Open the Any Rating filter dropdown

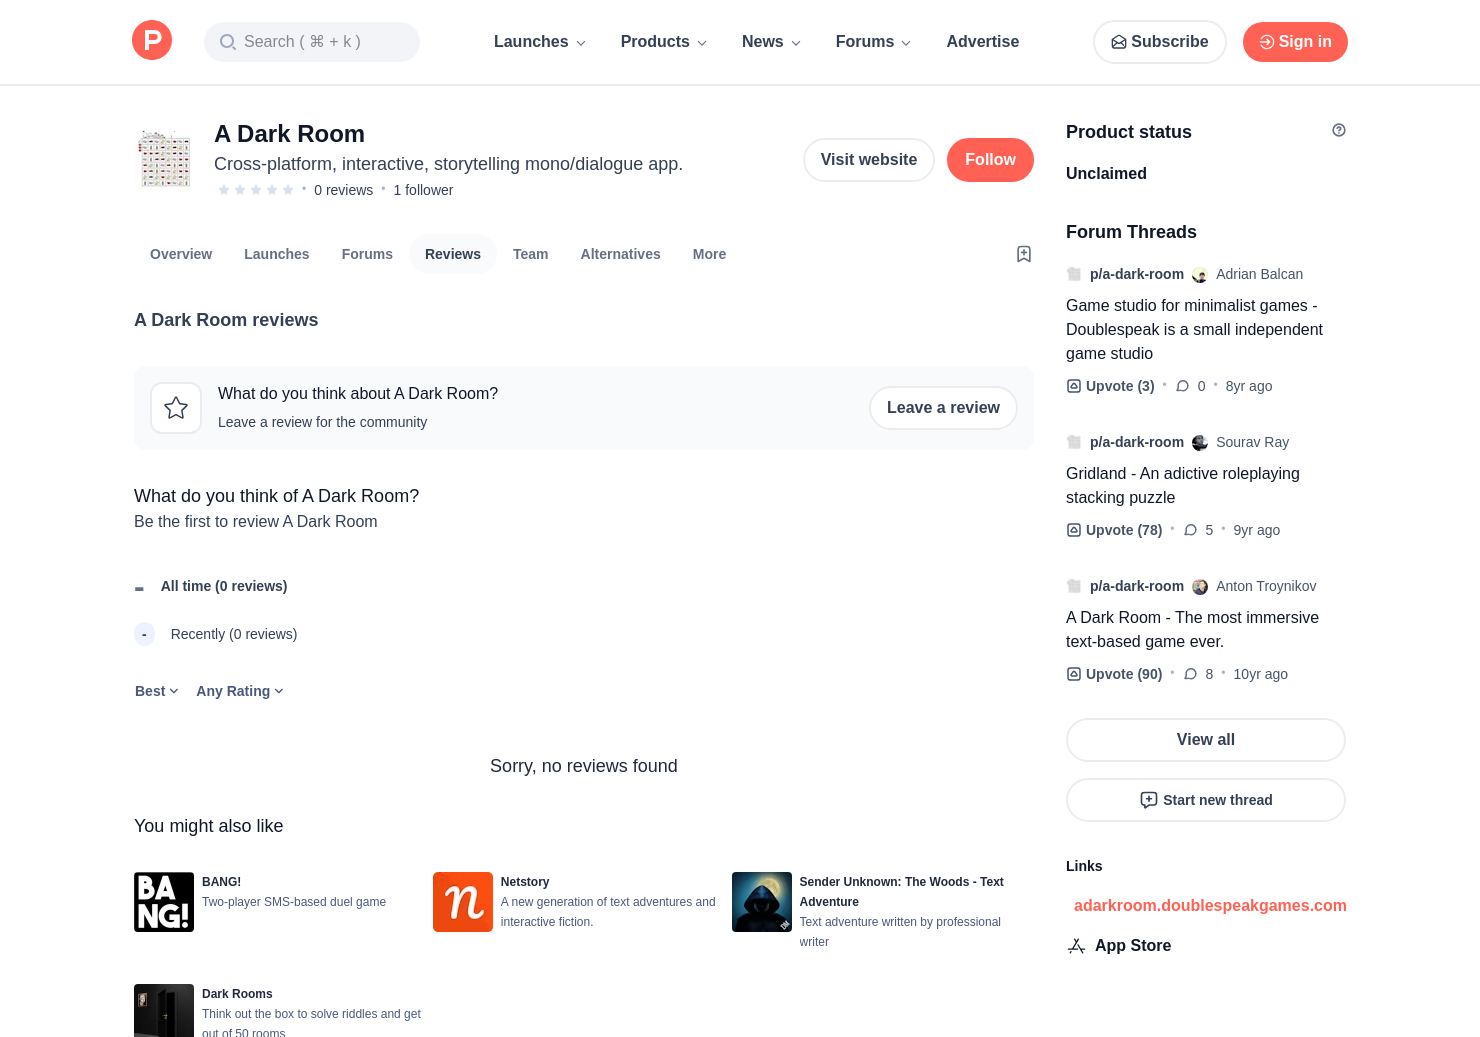240,691
